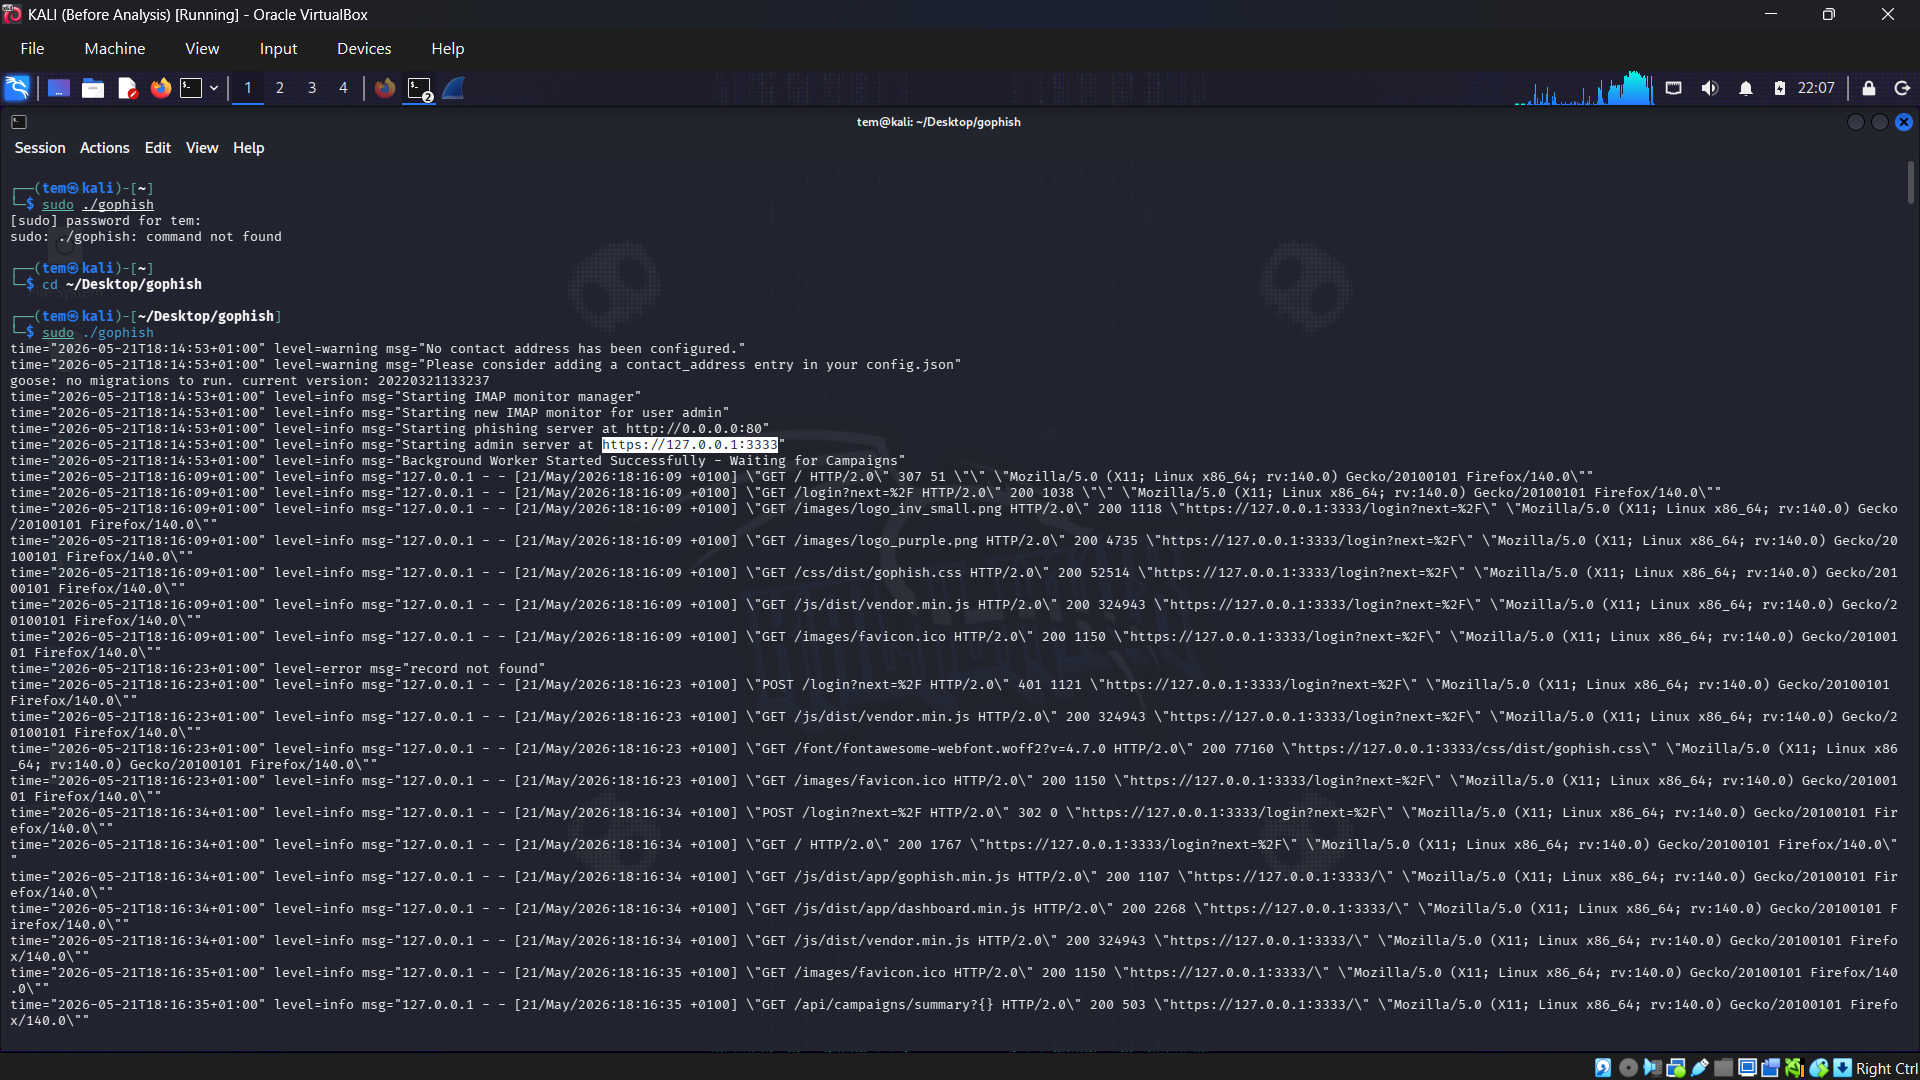Click the VirtualBox optical disk indicator
The height and width of the screenshot is (1080, 1920).
[1628, 1068]
